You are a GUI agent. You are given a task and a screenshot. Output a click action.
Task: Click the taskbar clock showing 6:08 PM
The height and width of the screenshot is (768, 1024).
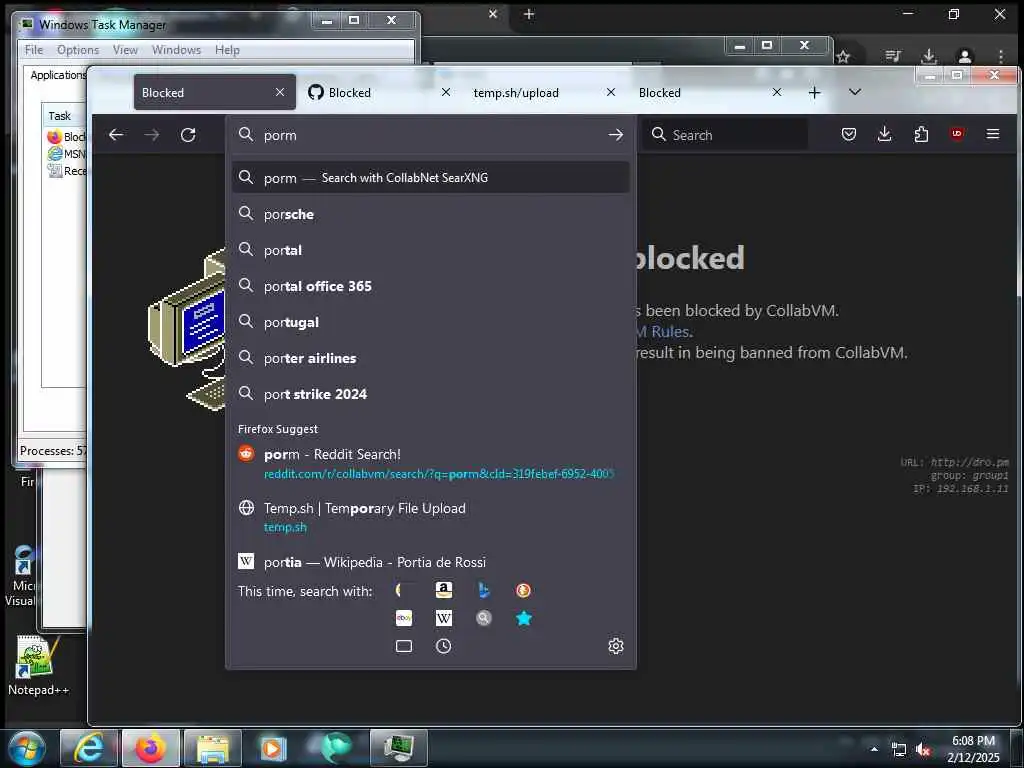[x=973, y=749]
